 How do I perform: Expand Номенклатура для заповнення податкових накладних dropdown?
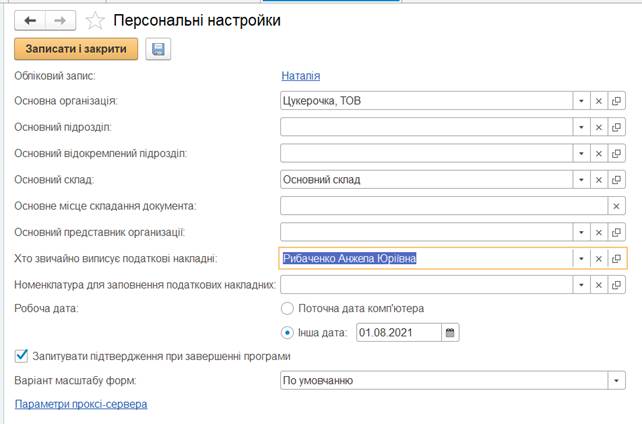pos(579,285)
